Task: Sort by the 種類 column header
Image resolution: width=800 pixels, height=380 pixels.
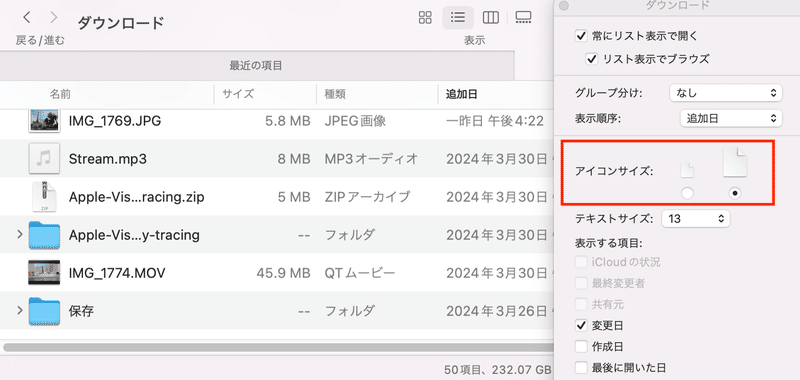Action: [x=335, y=94]
